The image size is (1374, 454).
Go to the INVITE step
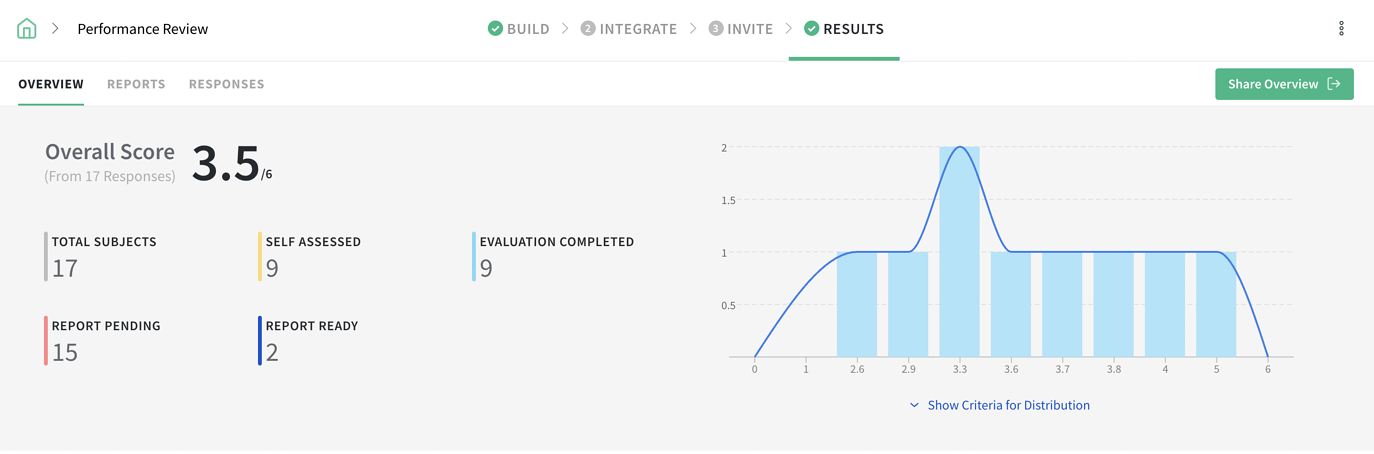point(741,29)
